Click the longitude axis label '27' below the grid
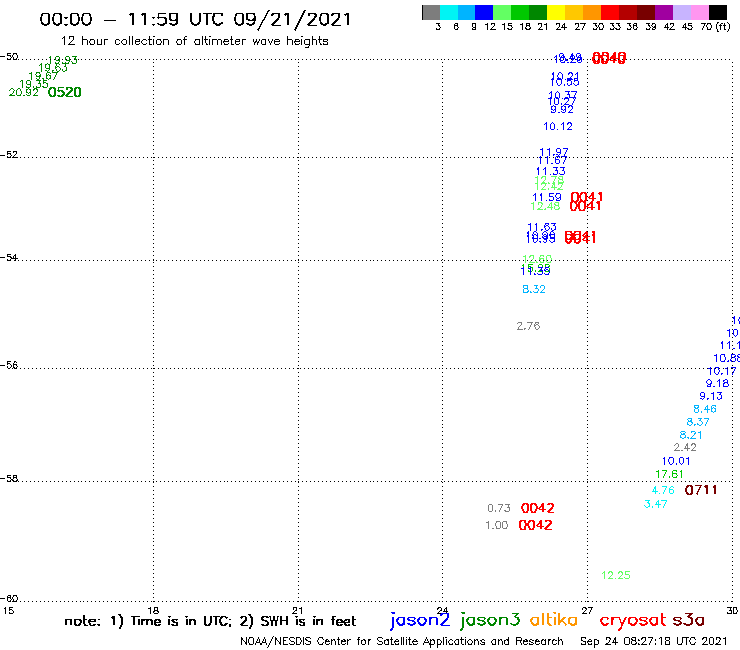This screenshot has height=650, width=740. click(587, 610)
